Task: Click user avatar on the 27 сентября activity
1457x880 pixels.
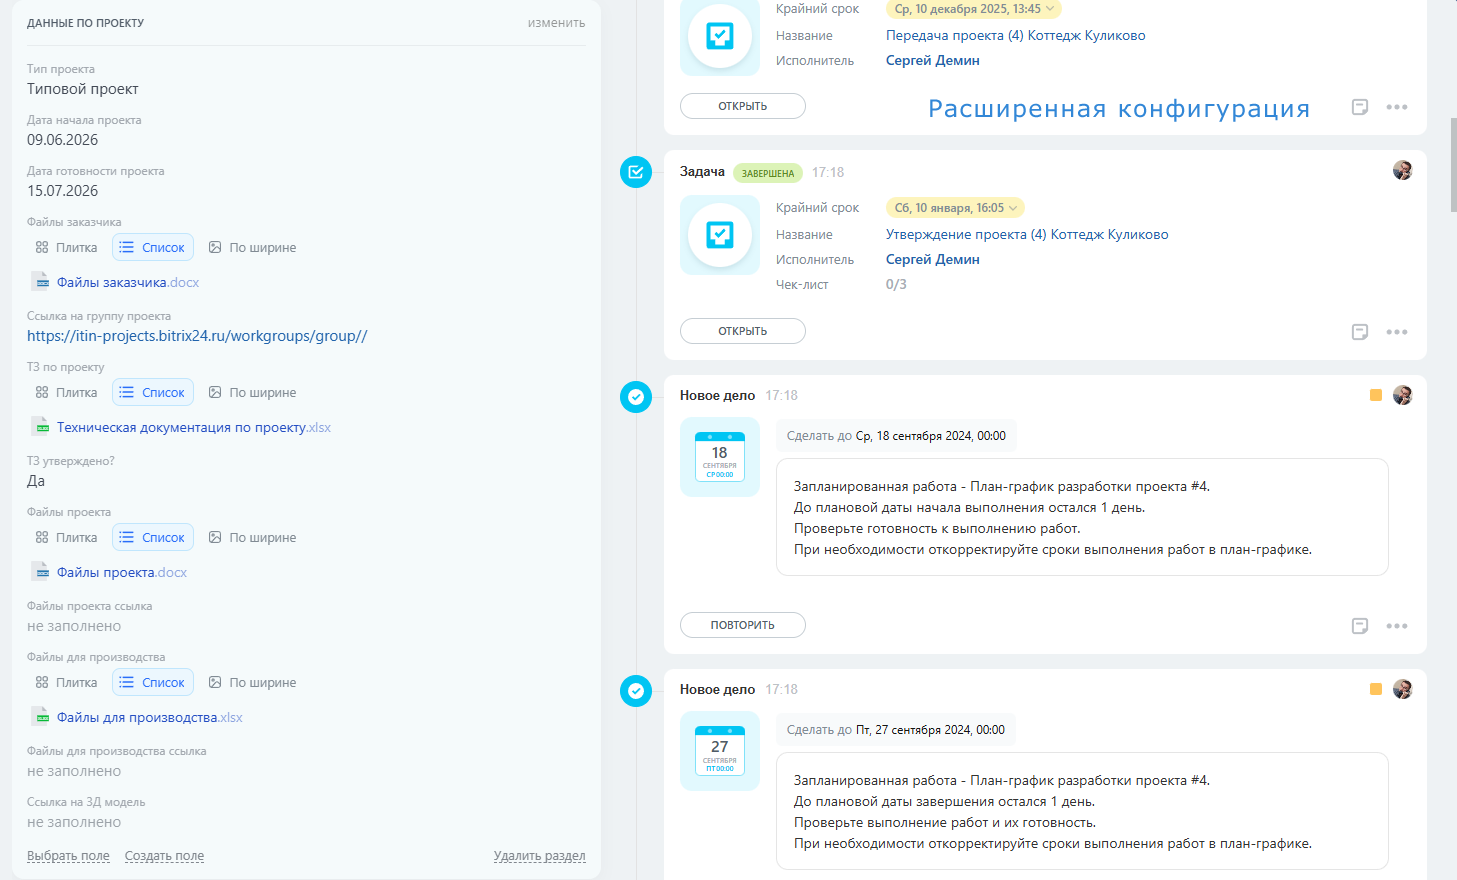Action: [x=1403, y=689]
